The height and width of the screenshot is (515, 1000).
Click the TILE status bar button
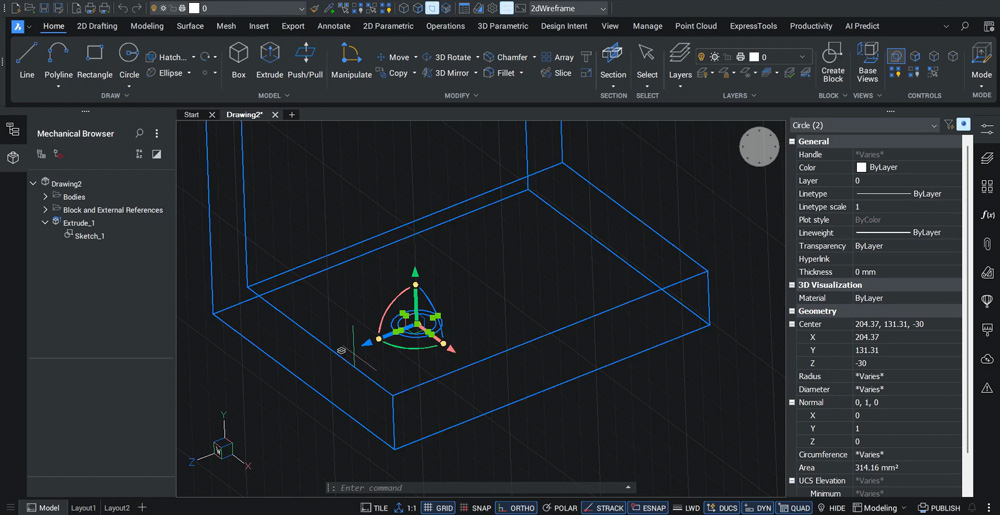[374, 508]
